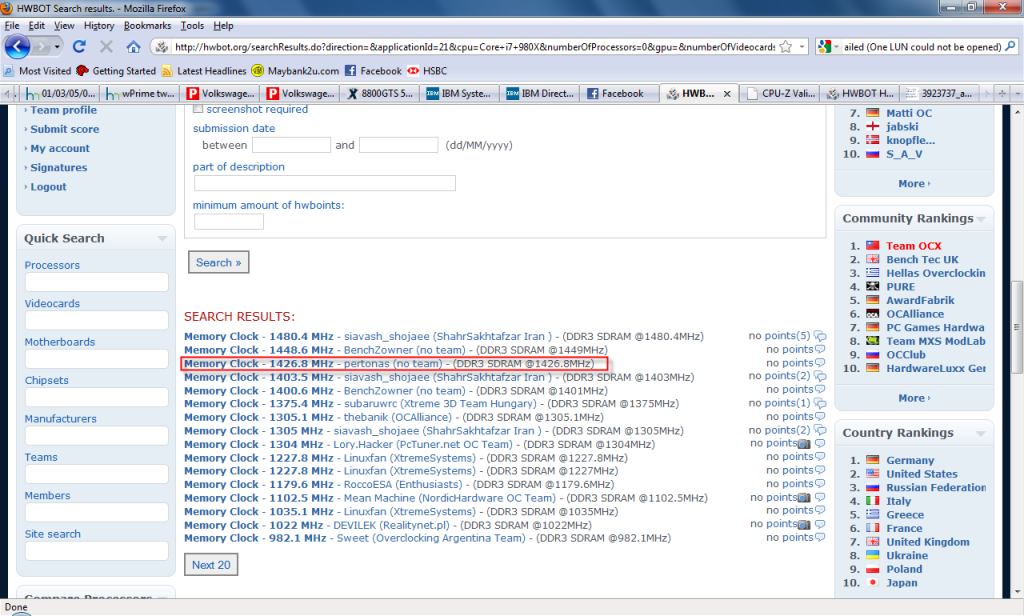This screenshot has width=1024, height=616.
Task: Open comments bubble for 1480.4 MHz result
Action: point(820,336)
